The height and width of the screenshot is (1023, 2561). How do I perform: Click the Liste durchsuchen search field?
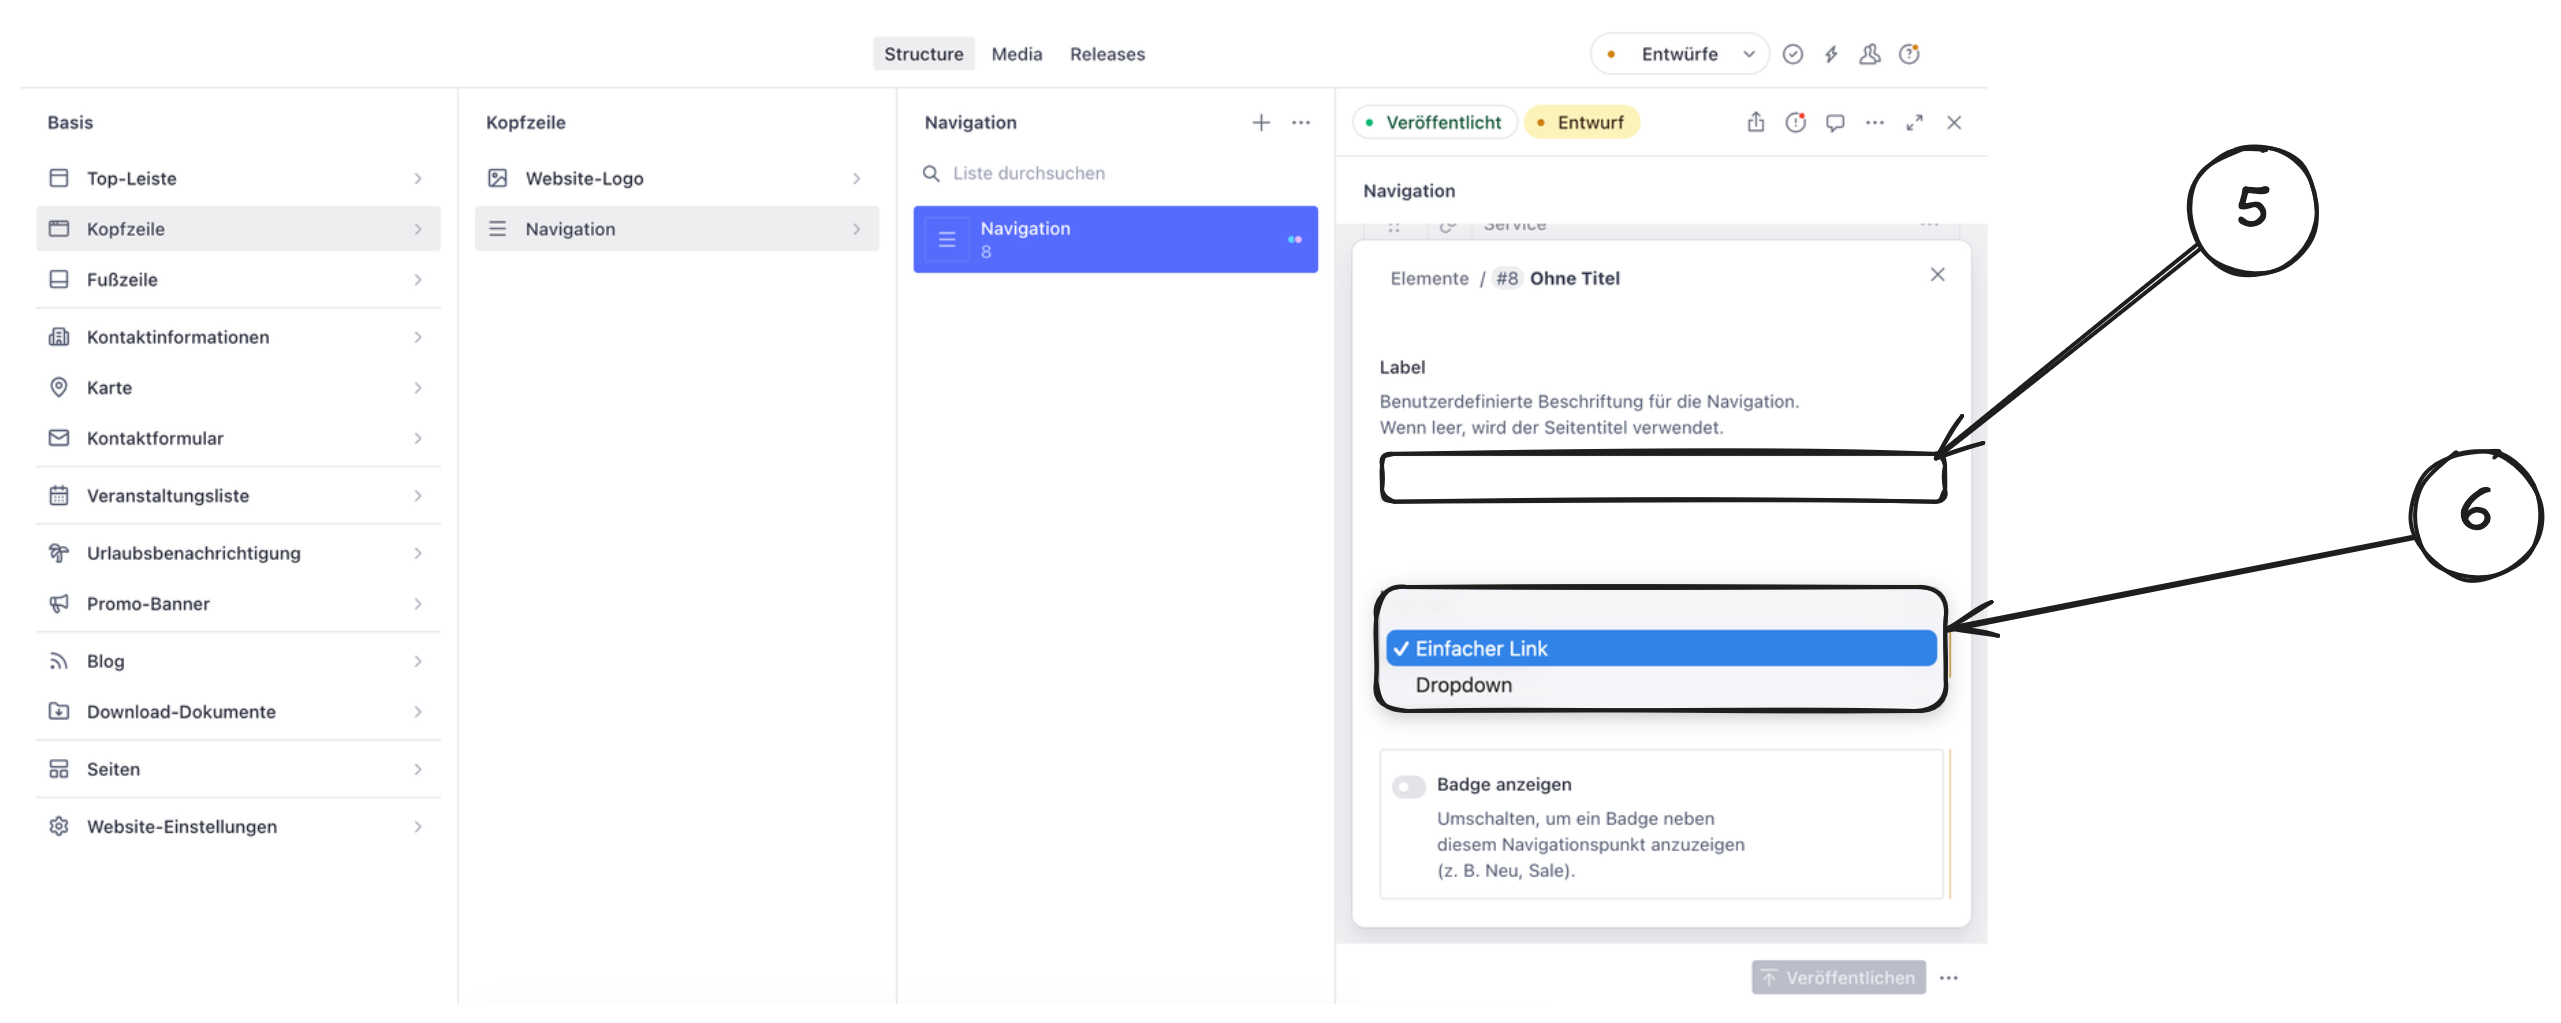point(1115,174)
